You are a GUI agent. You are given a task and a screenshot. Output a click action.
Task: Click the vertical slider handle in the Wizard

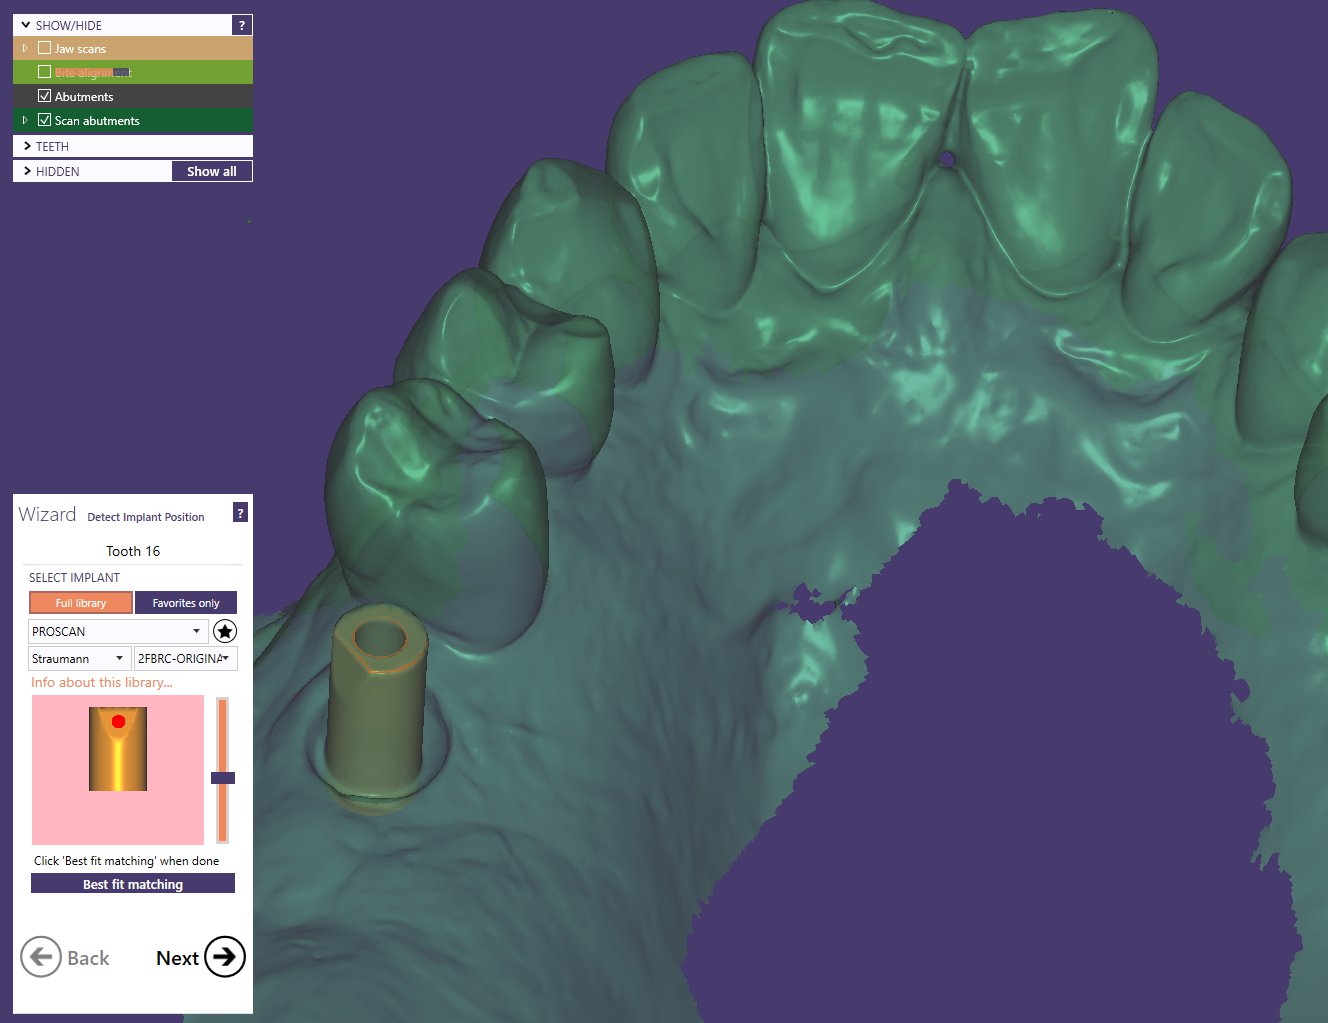tap(222, 778)
